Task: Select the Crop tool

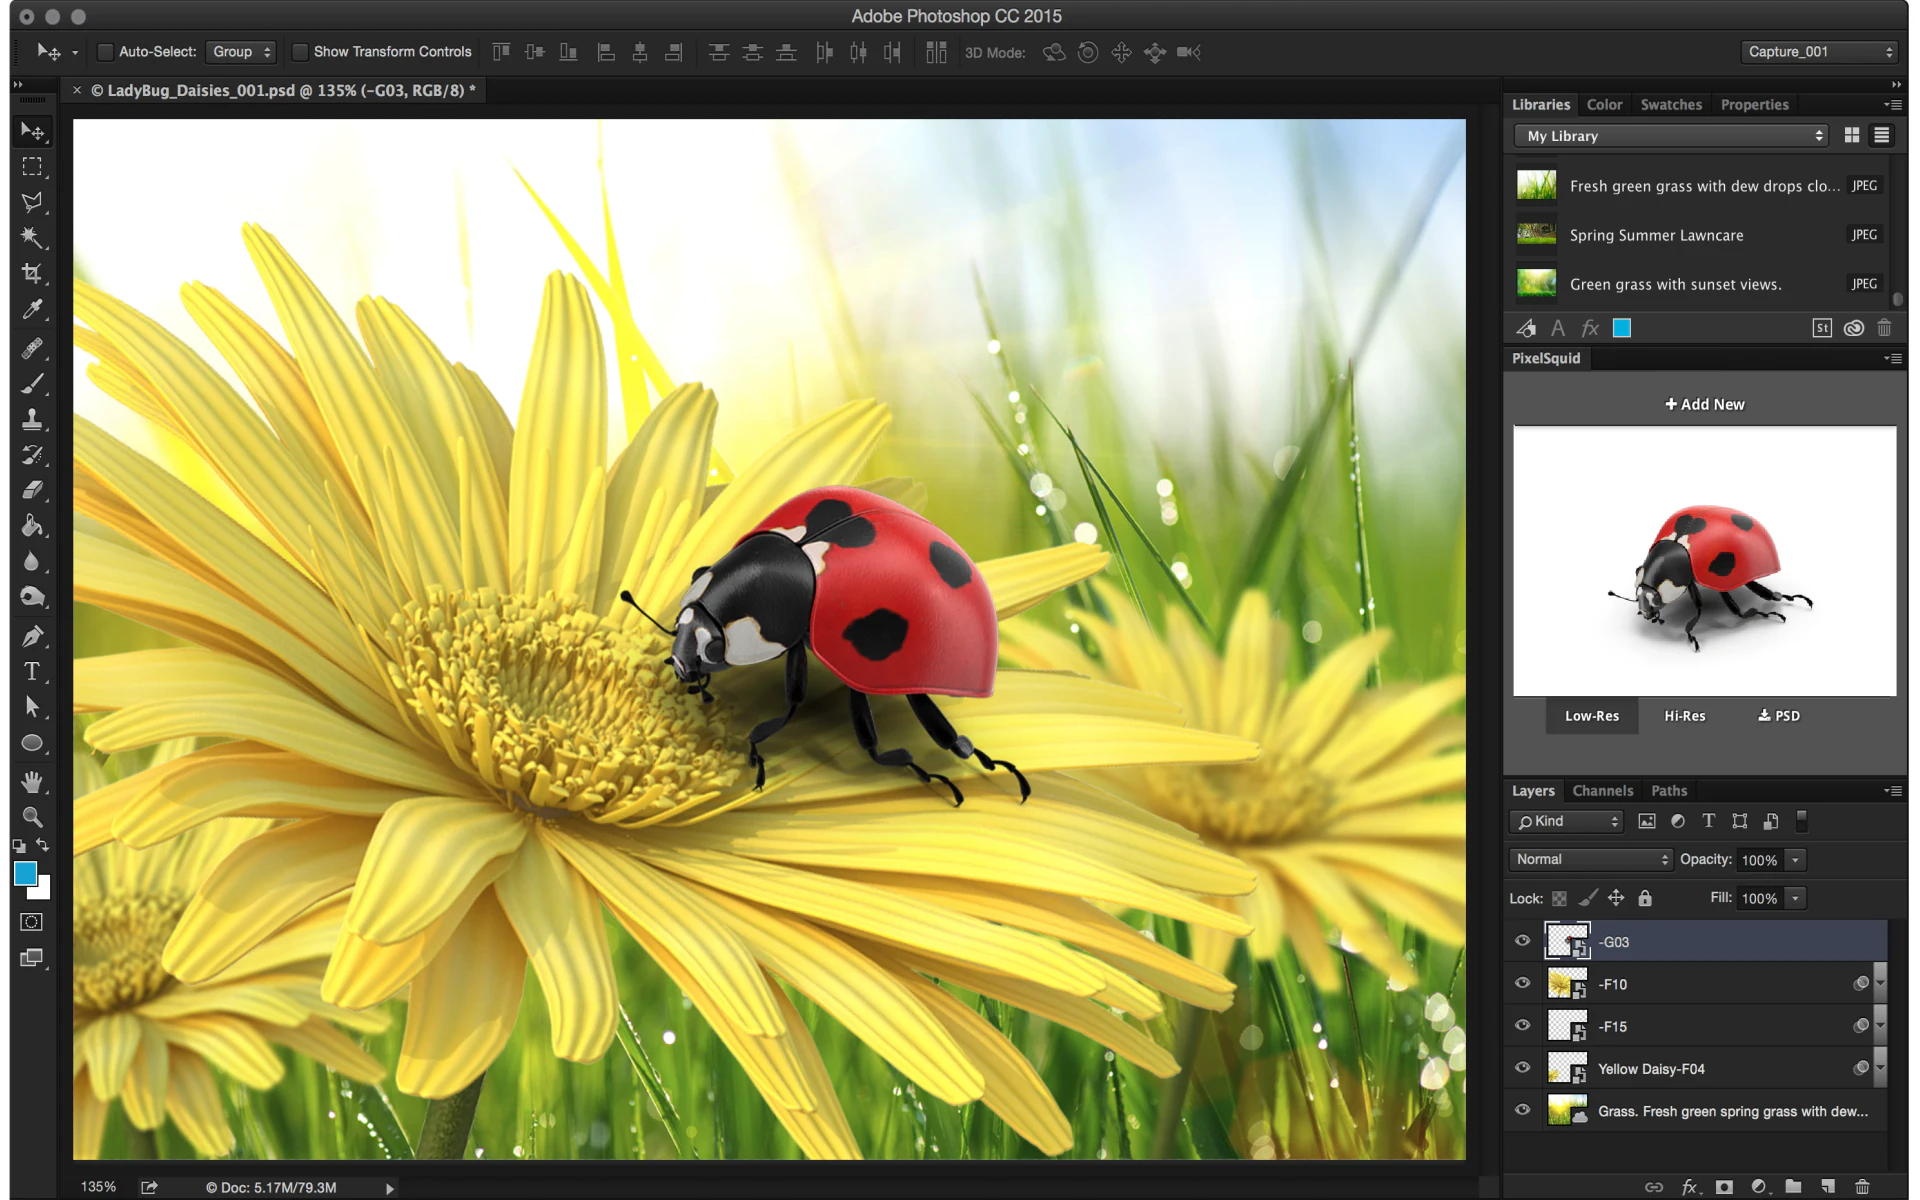Action: (x=32, y=273)
